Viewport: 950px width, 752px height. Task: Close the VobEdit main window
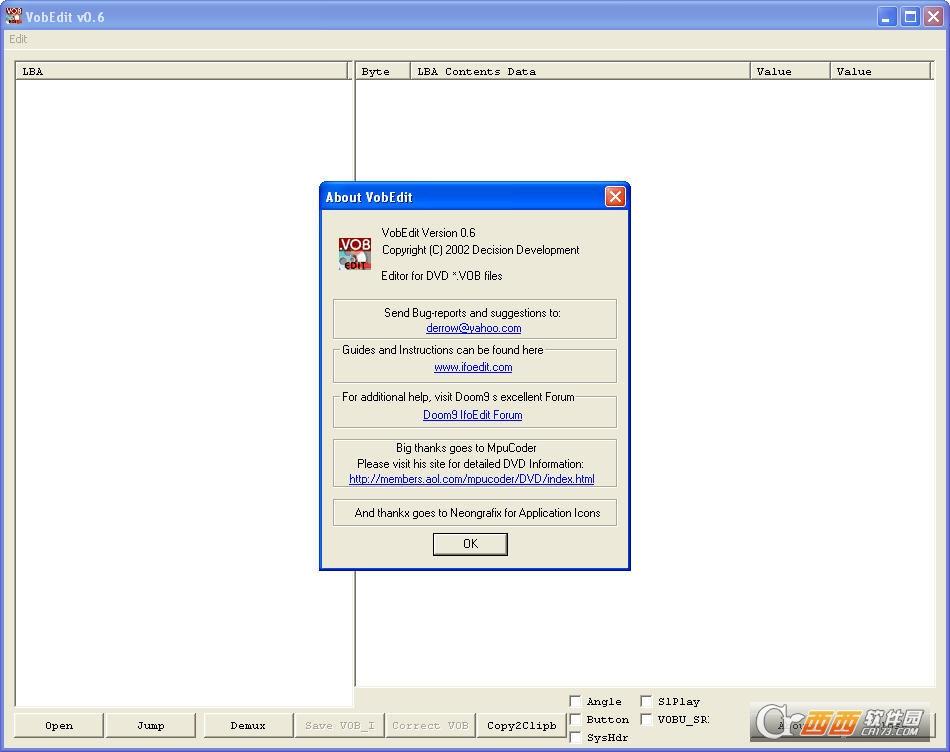[x=933, y=16]
